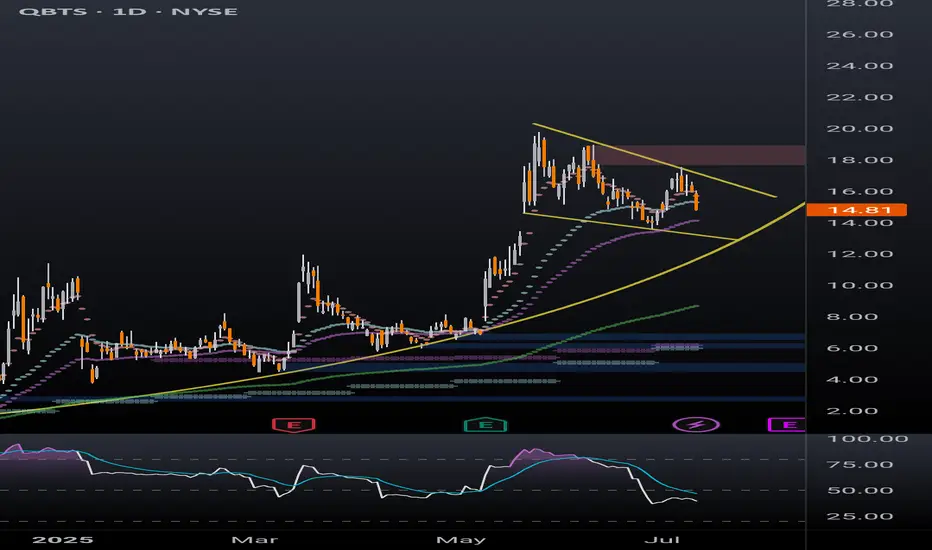Select the lower yellow wedge trendline
The height and width of the screenshot is (550, 932).
(x=630, y=227)
